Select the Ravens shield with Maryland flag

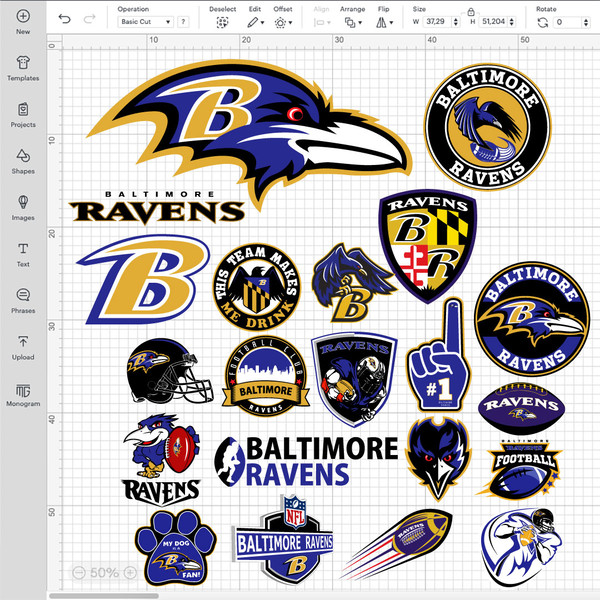[428, 246]
